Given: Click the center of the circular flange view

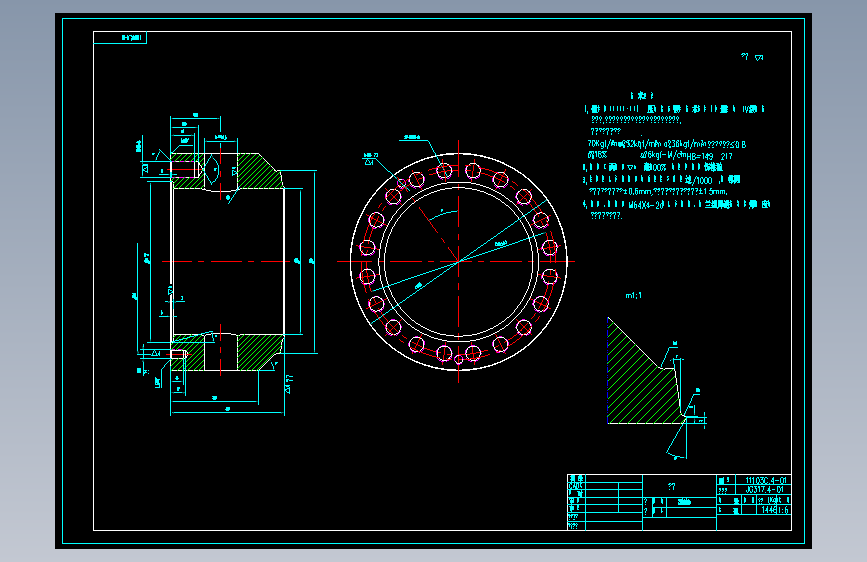Looking at the screenshot, I should (x=458, y=262).
